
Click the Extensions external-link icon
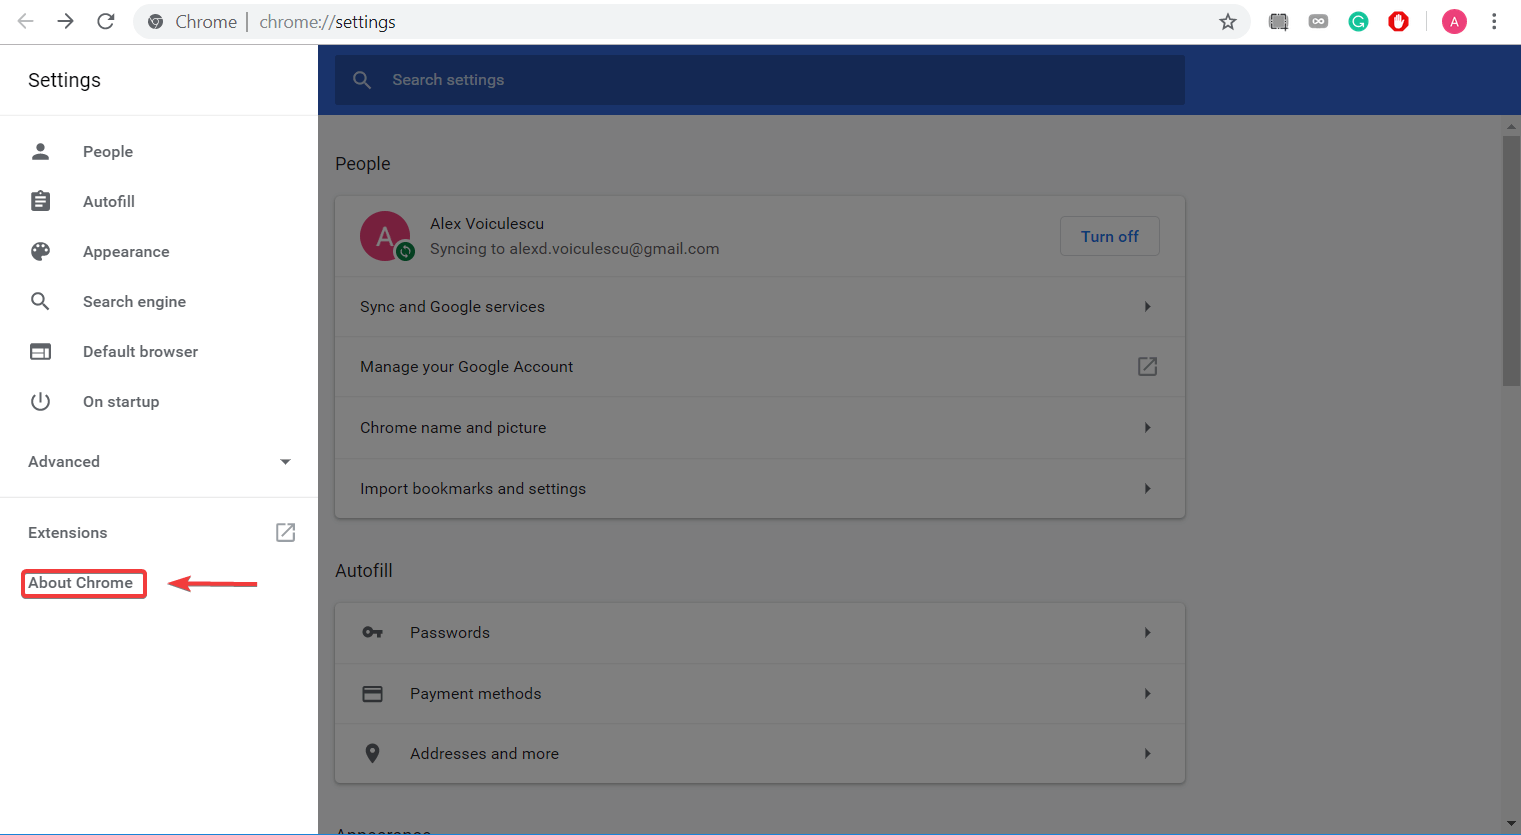(285, 532)
